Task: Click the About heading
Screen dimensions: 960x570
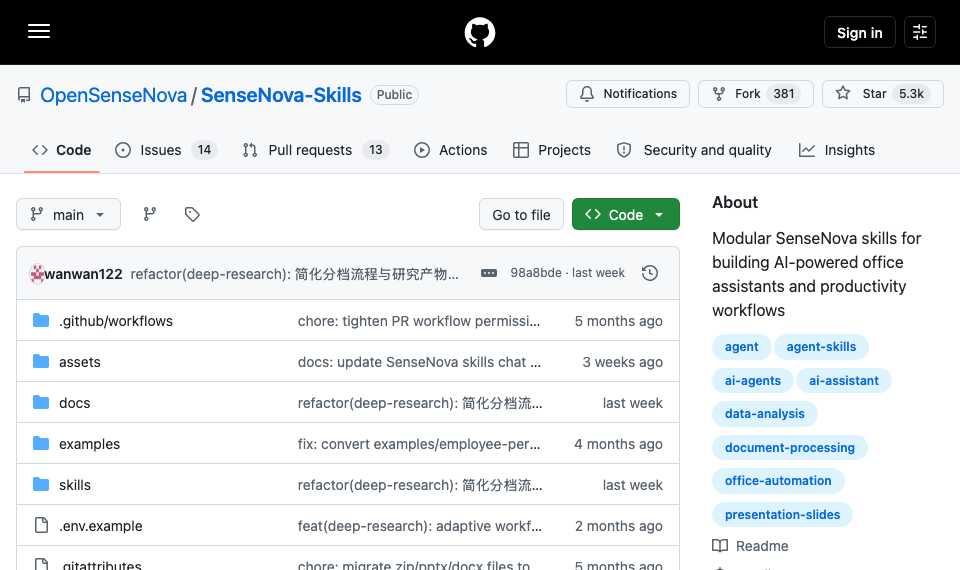Action: click(x=735, y=202)
